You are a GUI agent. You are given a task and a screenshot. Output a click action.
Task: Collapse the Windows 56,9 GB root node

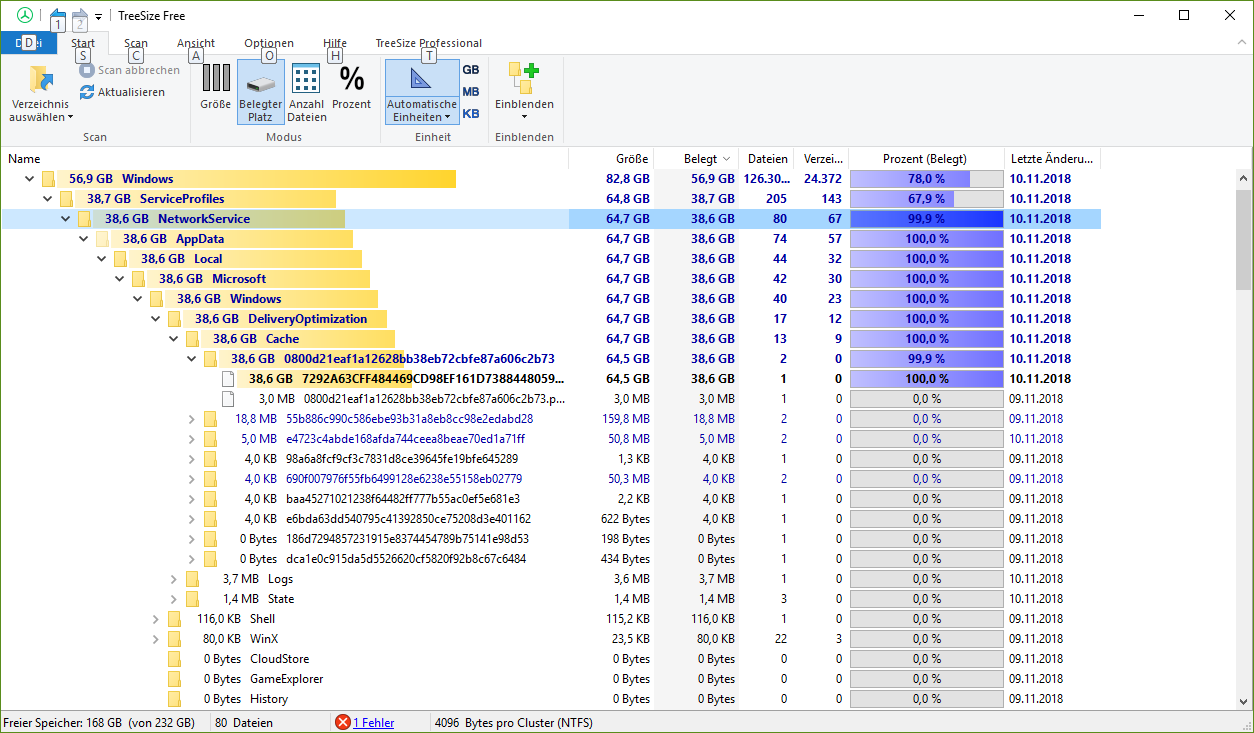pyautogui.click(x=30, y=179)
